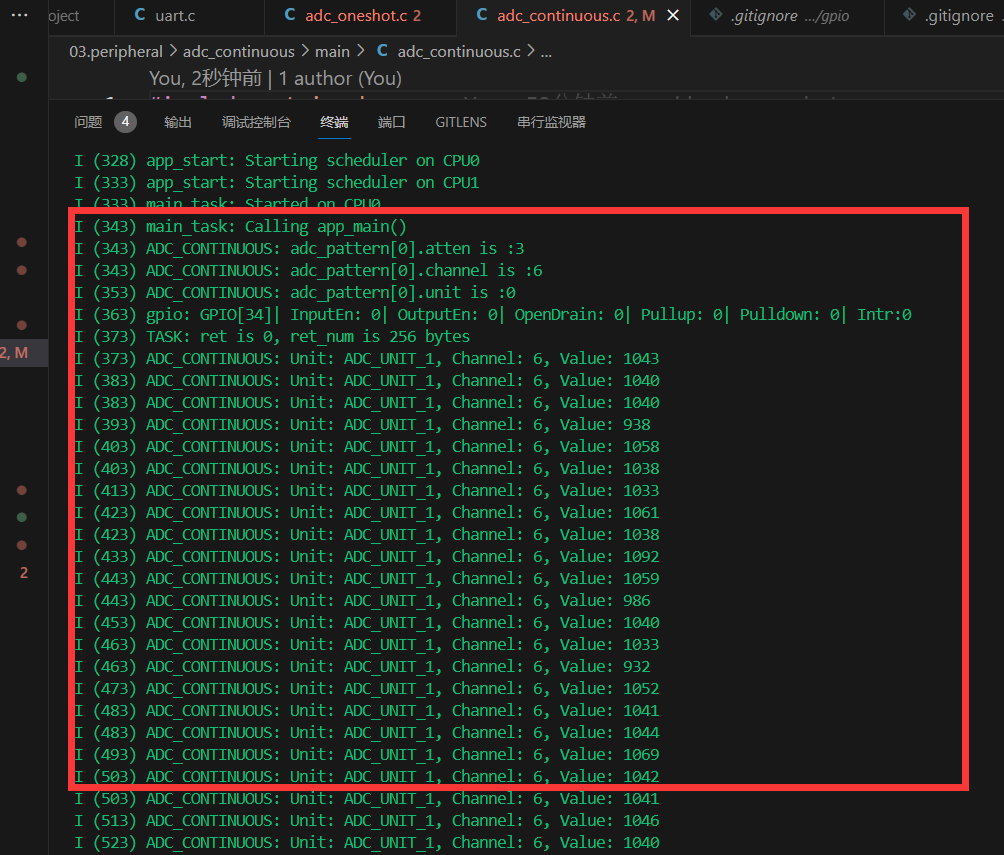Click the problems count badge showing 4
The height and width of the screenshot is (855, 1004).
pyautogui.click(x=125, y=122)
